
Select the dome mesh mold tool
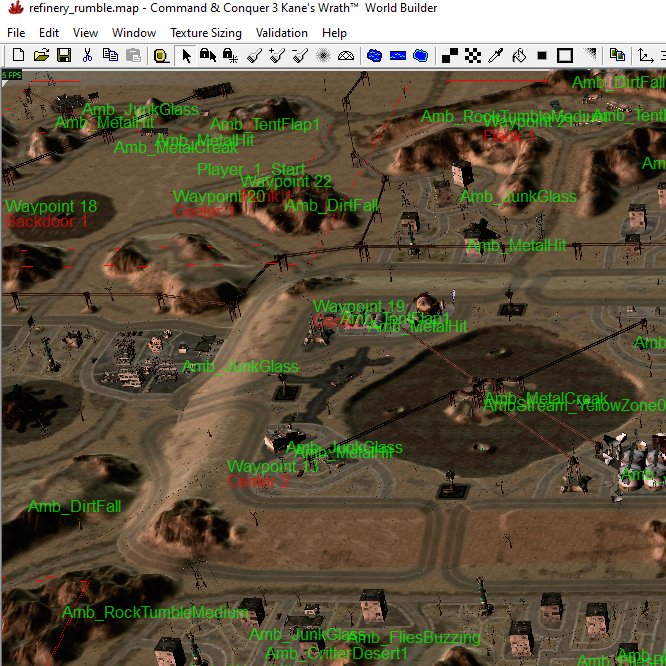(346, 56)
